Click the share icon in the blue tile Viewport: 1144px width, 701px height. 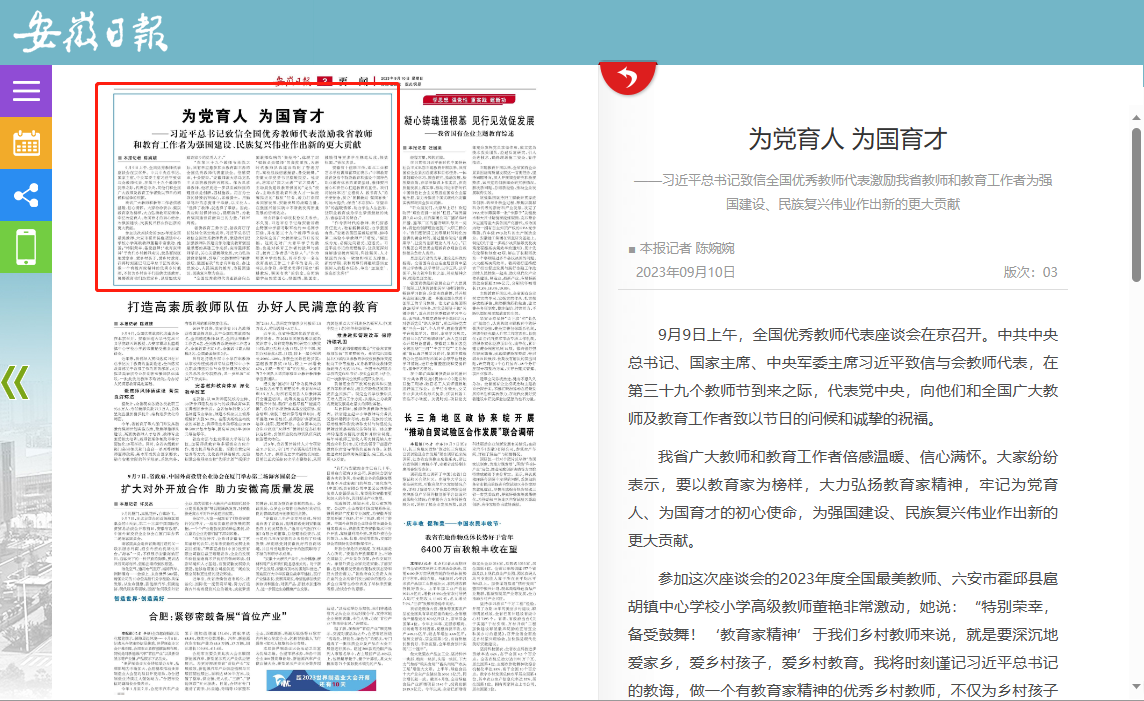point(26,195)
